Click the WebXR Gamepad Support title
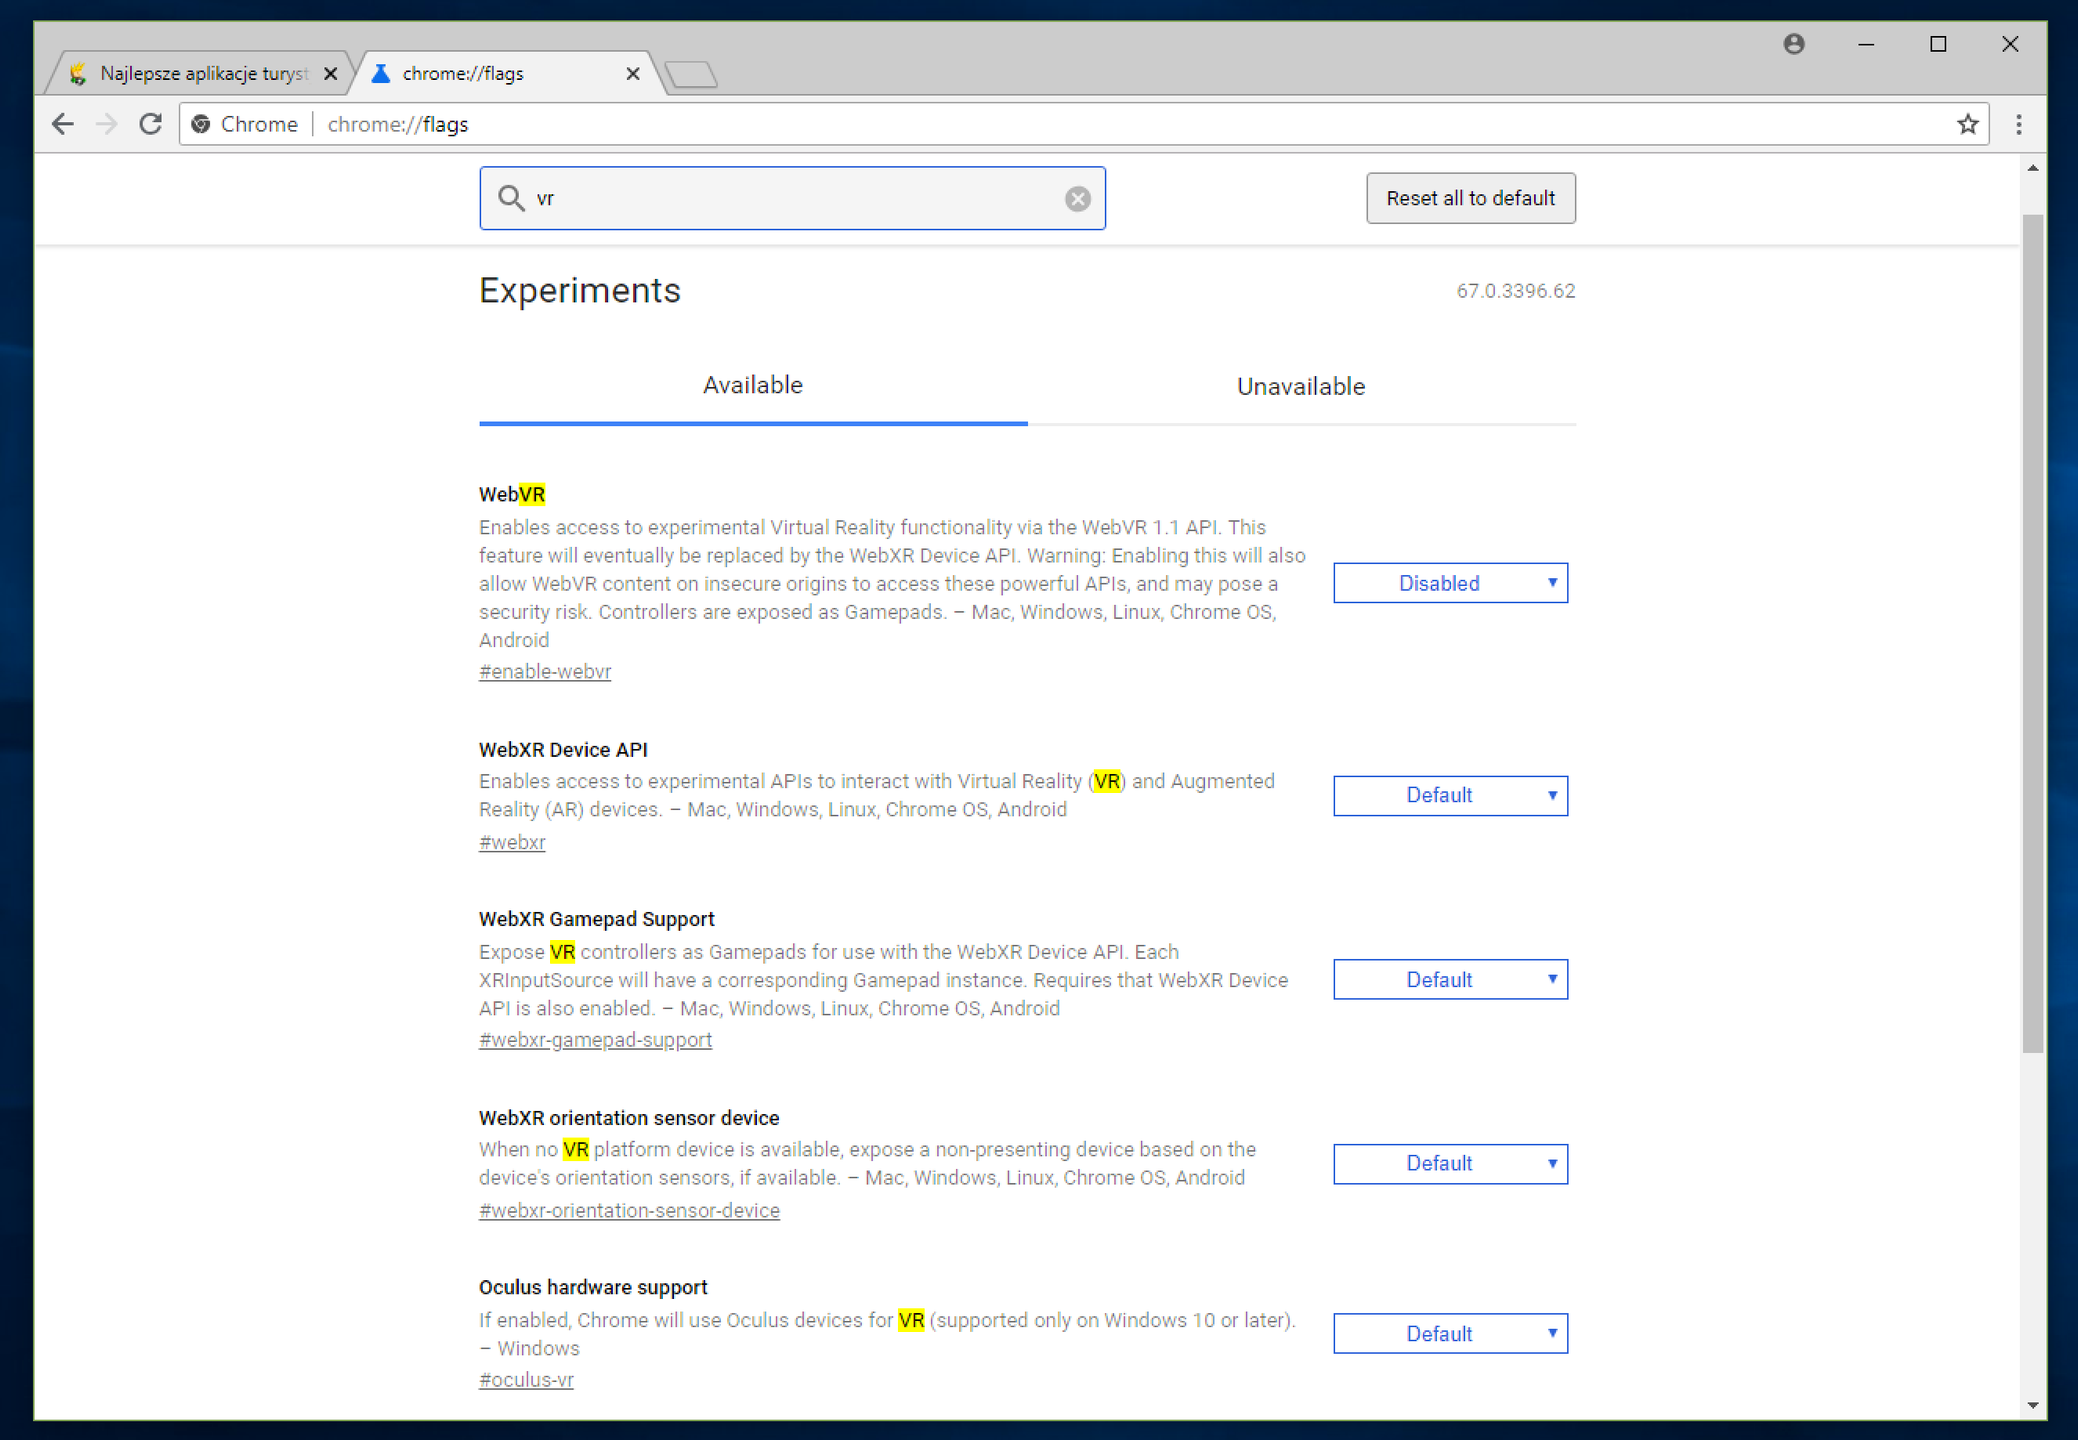 coord(597,919)
